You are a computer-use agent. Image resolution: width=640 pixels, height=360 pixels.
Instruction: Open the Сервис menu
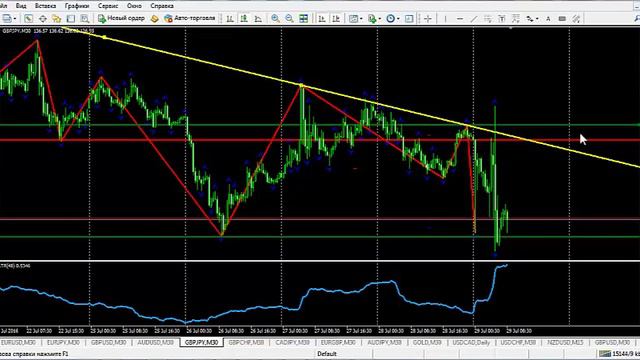tap(108, 6)
